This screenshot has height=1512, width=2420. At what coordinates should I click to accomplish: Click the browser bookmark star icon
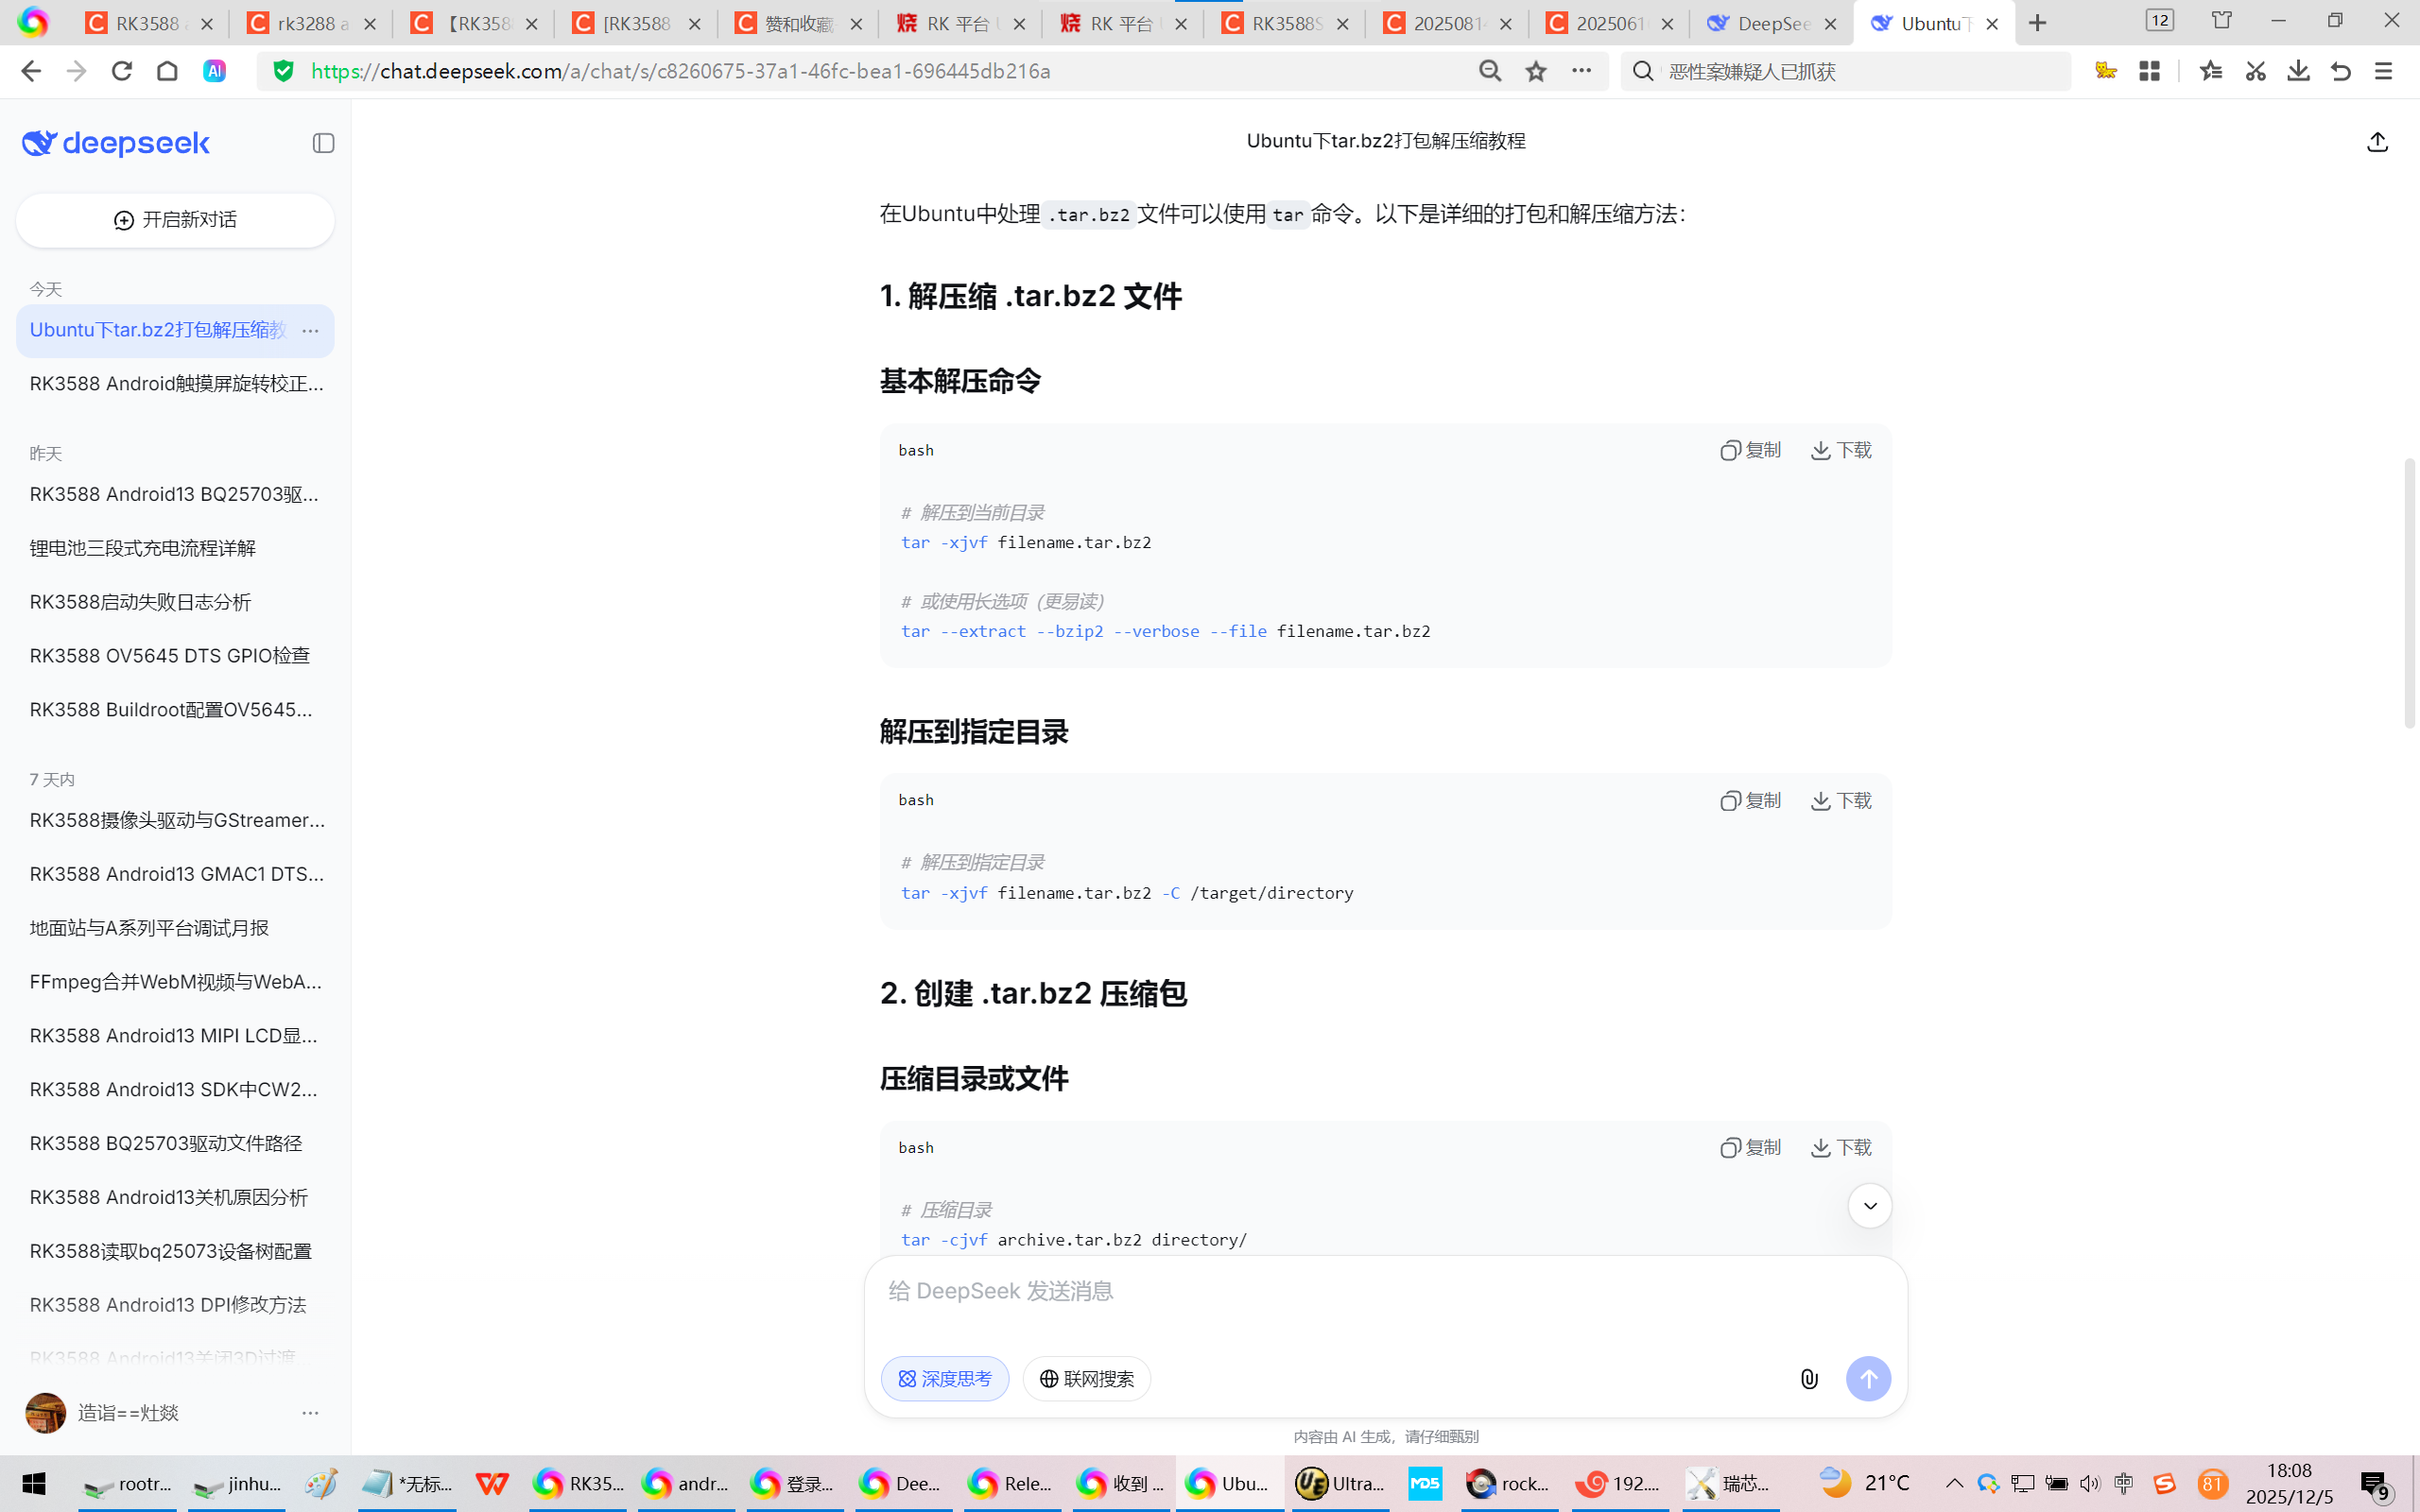[1536, 71]
